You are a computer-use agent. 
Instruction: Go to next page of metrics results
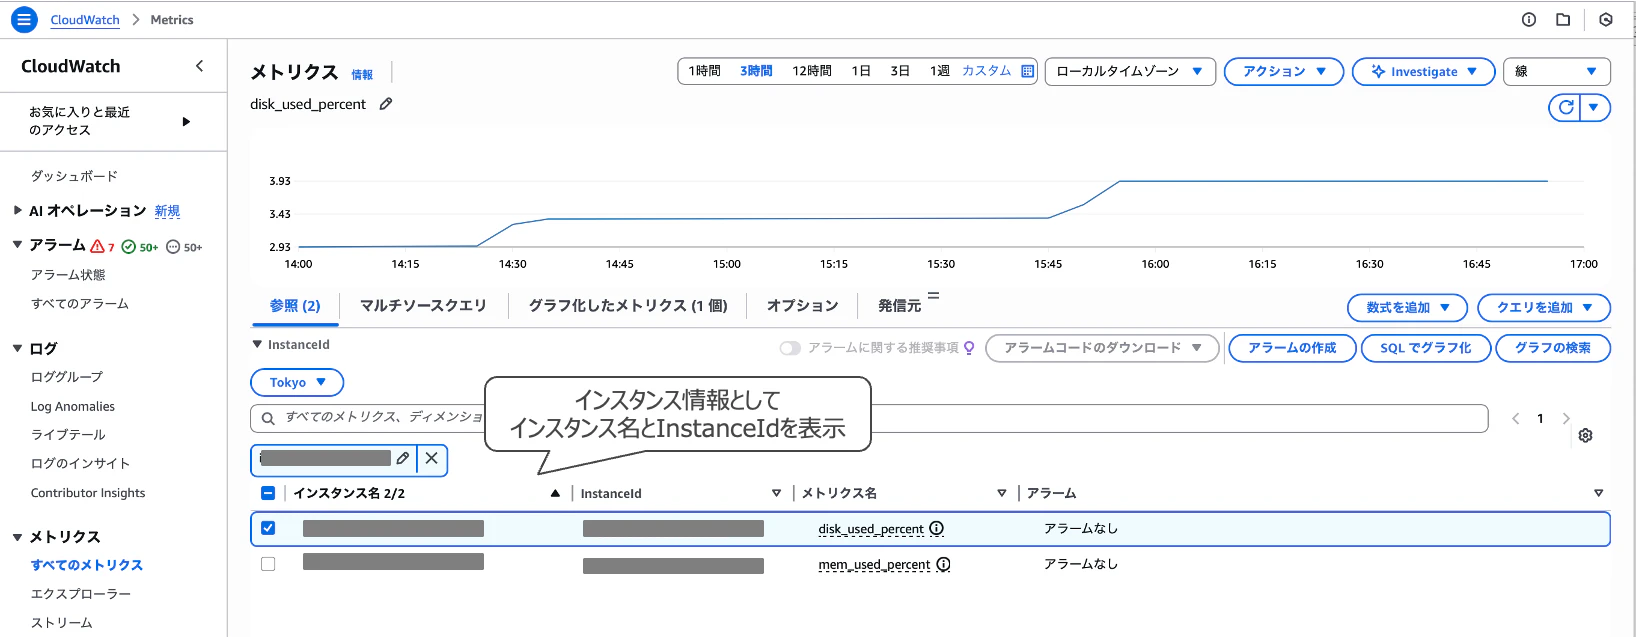1566,418
